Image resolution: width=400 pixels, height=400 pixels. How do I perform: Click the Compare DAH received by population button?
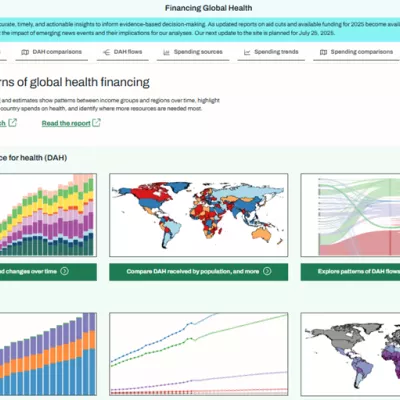(199, 272)
